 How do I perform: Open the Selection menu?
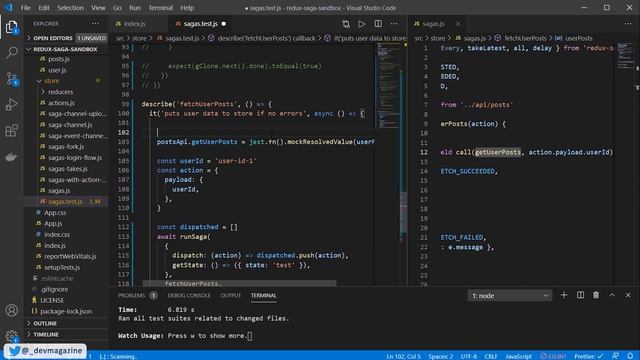click(70, 8)
